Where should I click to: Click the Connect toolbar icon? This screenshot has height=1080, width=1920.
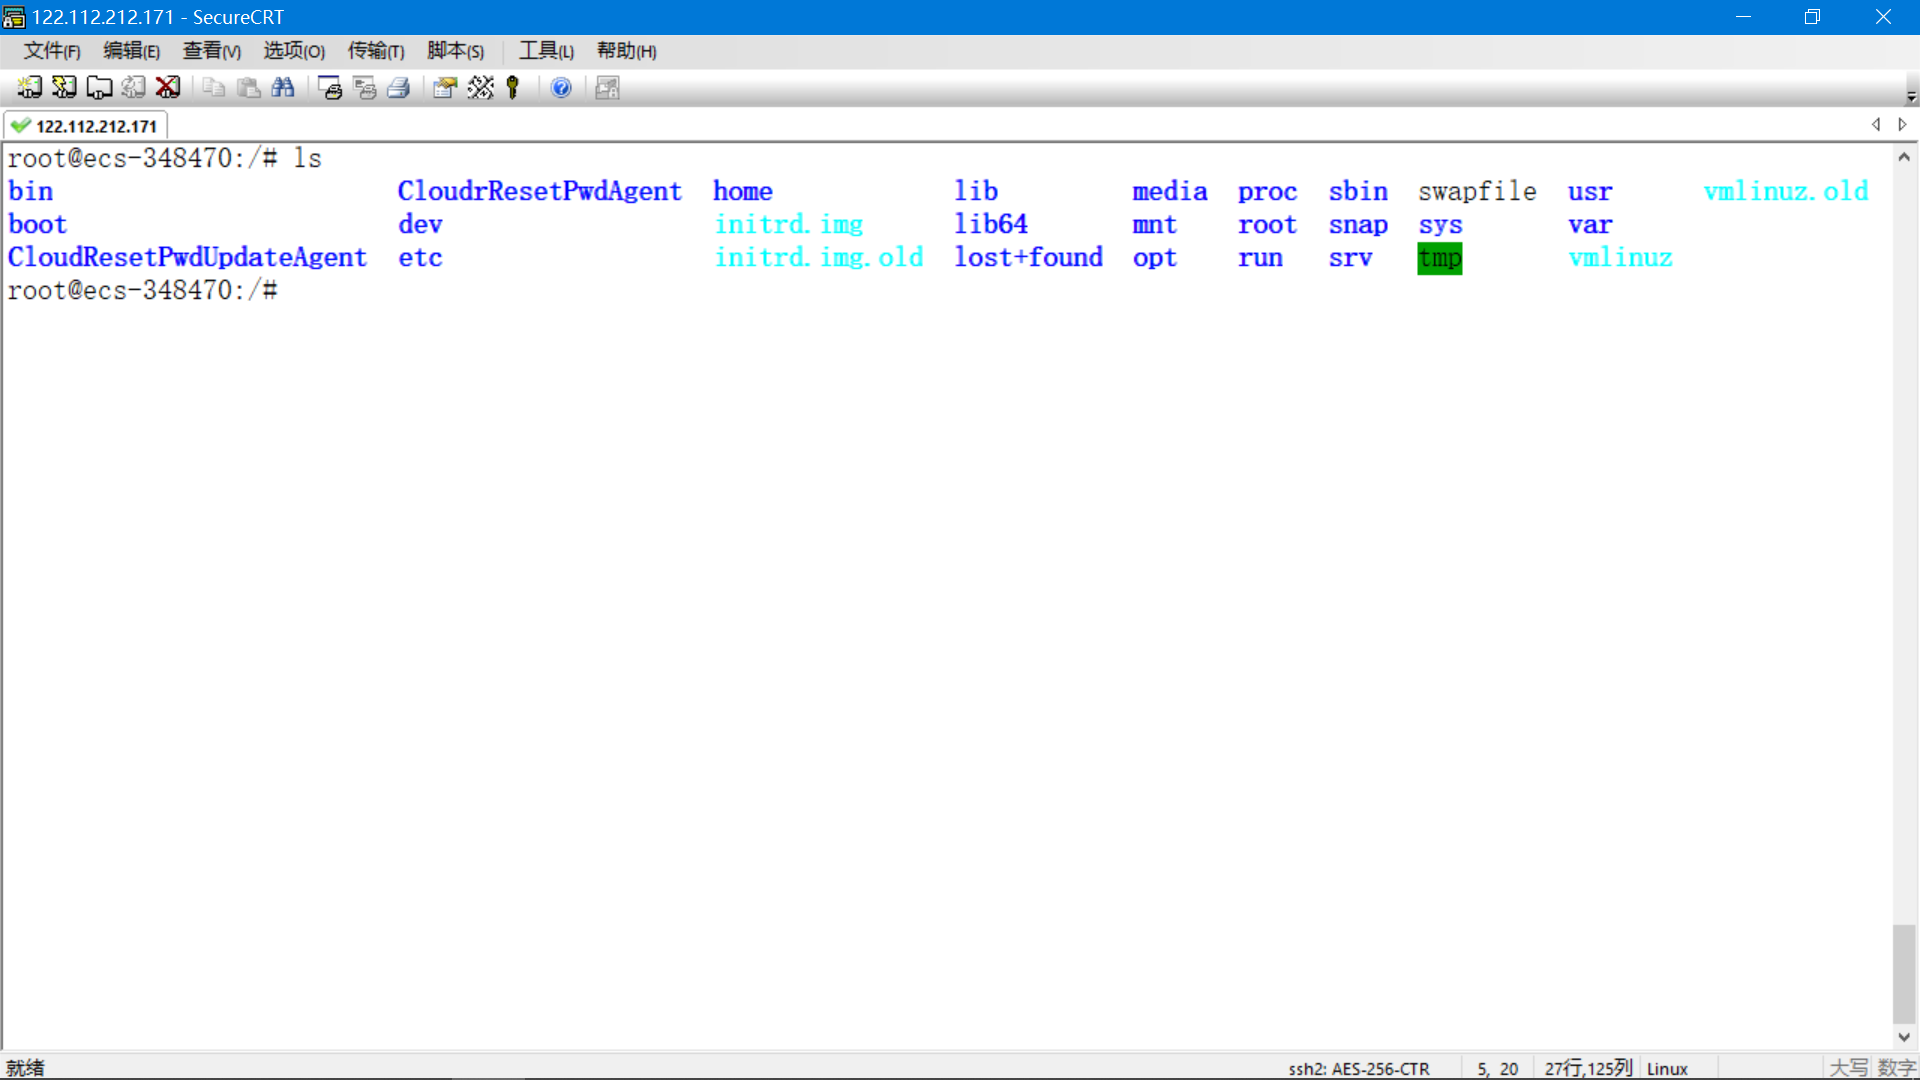29,88
